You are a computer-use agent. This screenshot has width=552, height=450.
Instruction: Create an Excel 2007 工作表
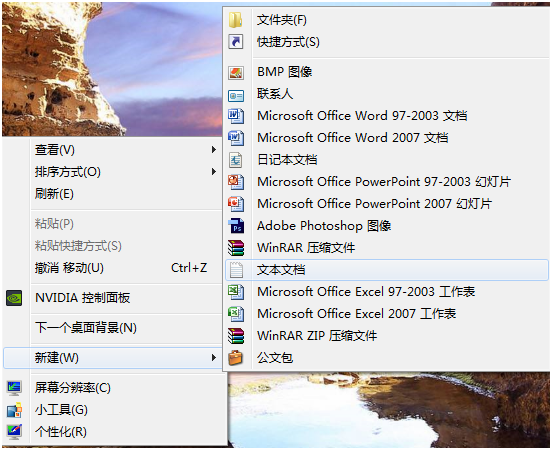387,314
